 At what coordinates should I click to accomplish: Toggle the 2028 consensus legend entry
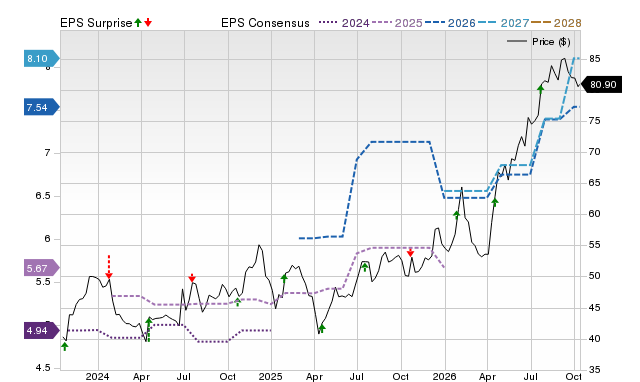tap(556, 23)
